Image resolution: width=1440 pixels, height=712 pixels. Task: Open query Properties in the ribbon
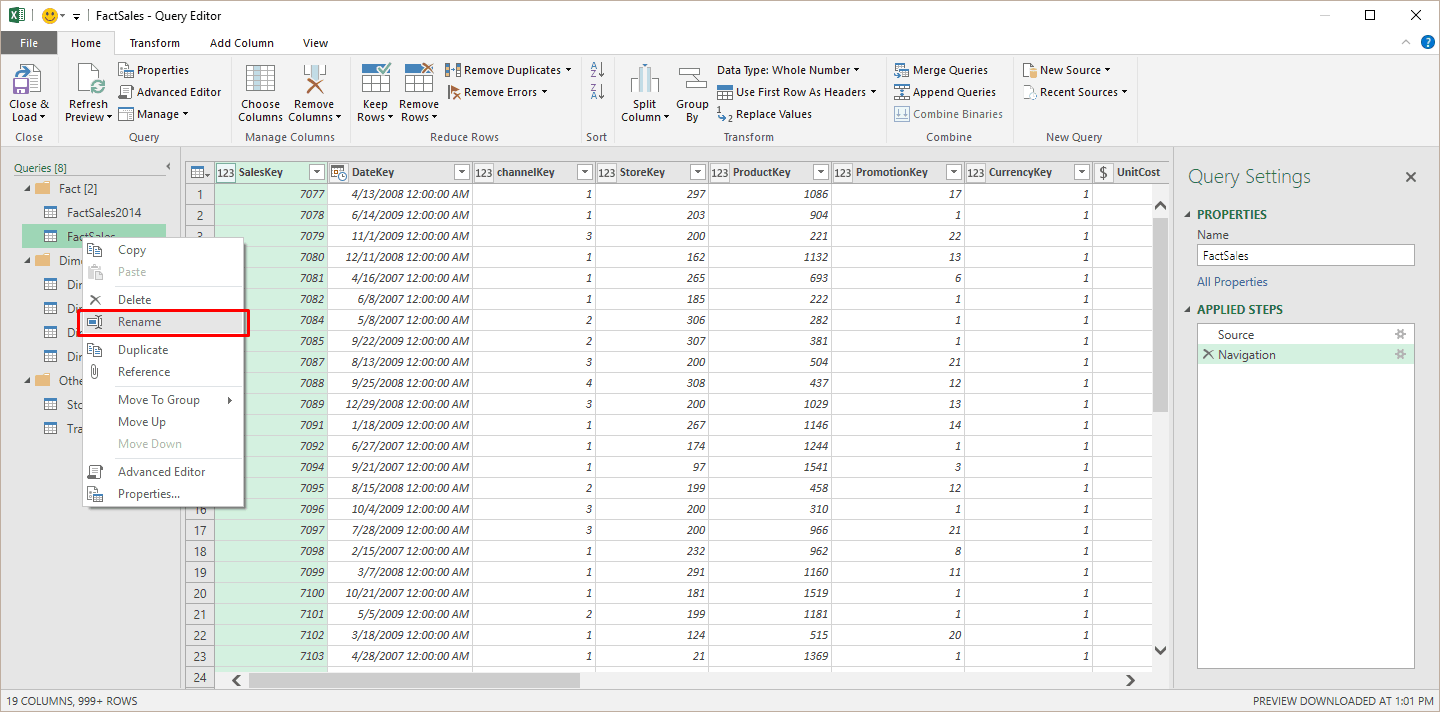point(153,70)
